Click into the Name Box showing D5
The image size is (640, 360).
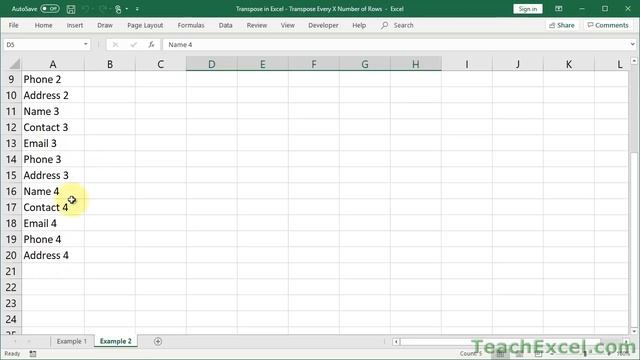click(42, 44)
